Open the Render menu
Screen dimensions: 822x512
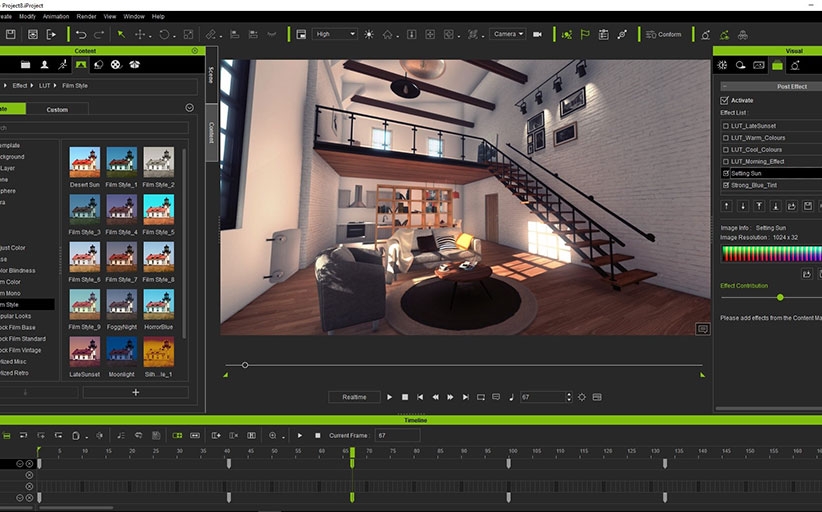[x=86, y=17]
